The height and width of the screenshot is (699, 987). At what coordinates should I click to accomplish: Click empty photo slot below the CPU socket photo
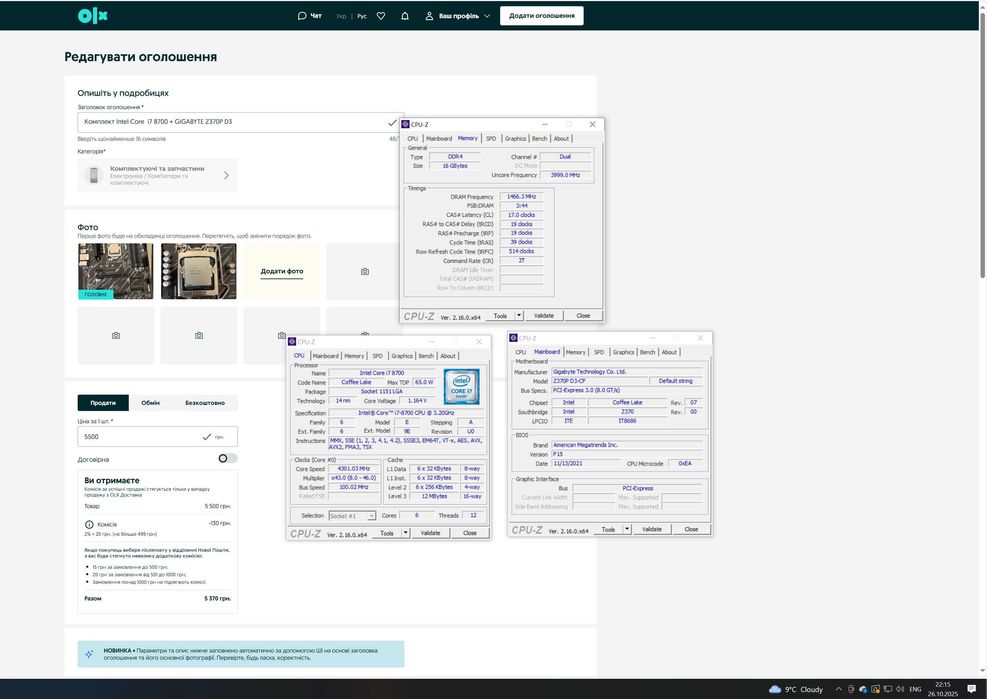pos(199,336)
